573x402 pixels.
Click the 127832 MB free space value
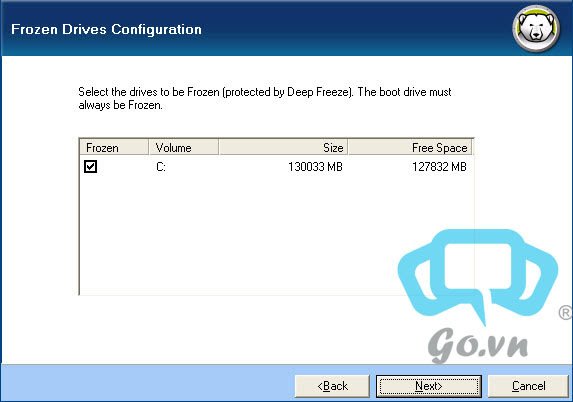point(439,167)
